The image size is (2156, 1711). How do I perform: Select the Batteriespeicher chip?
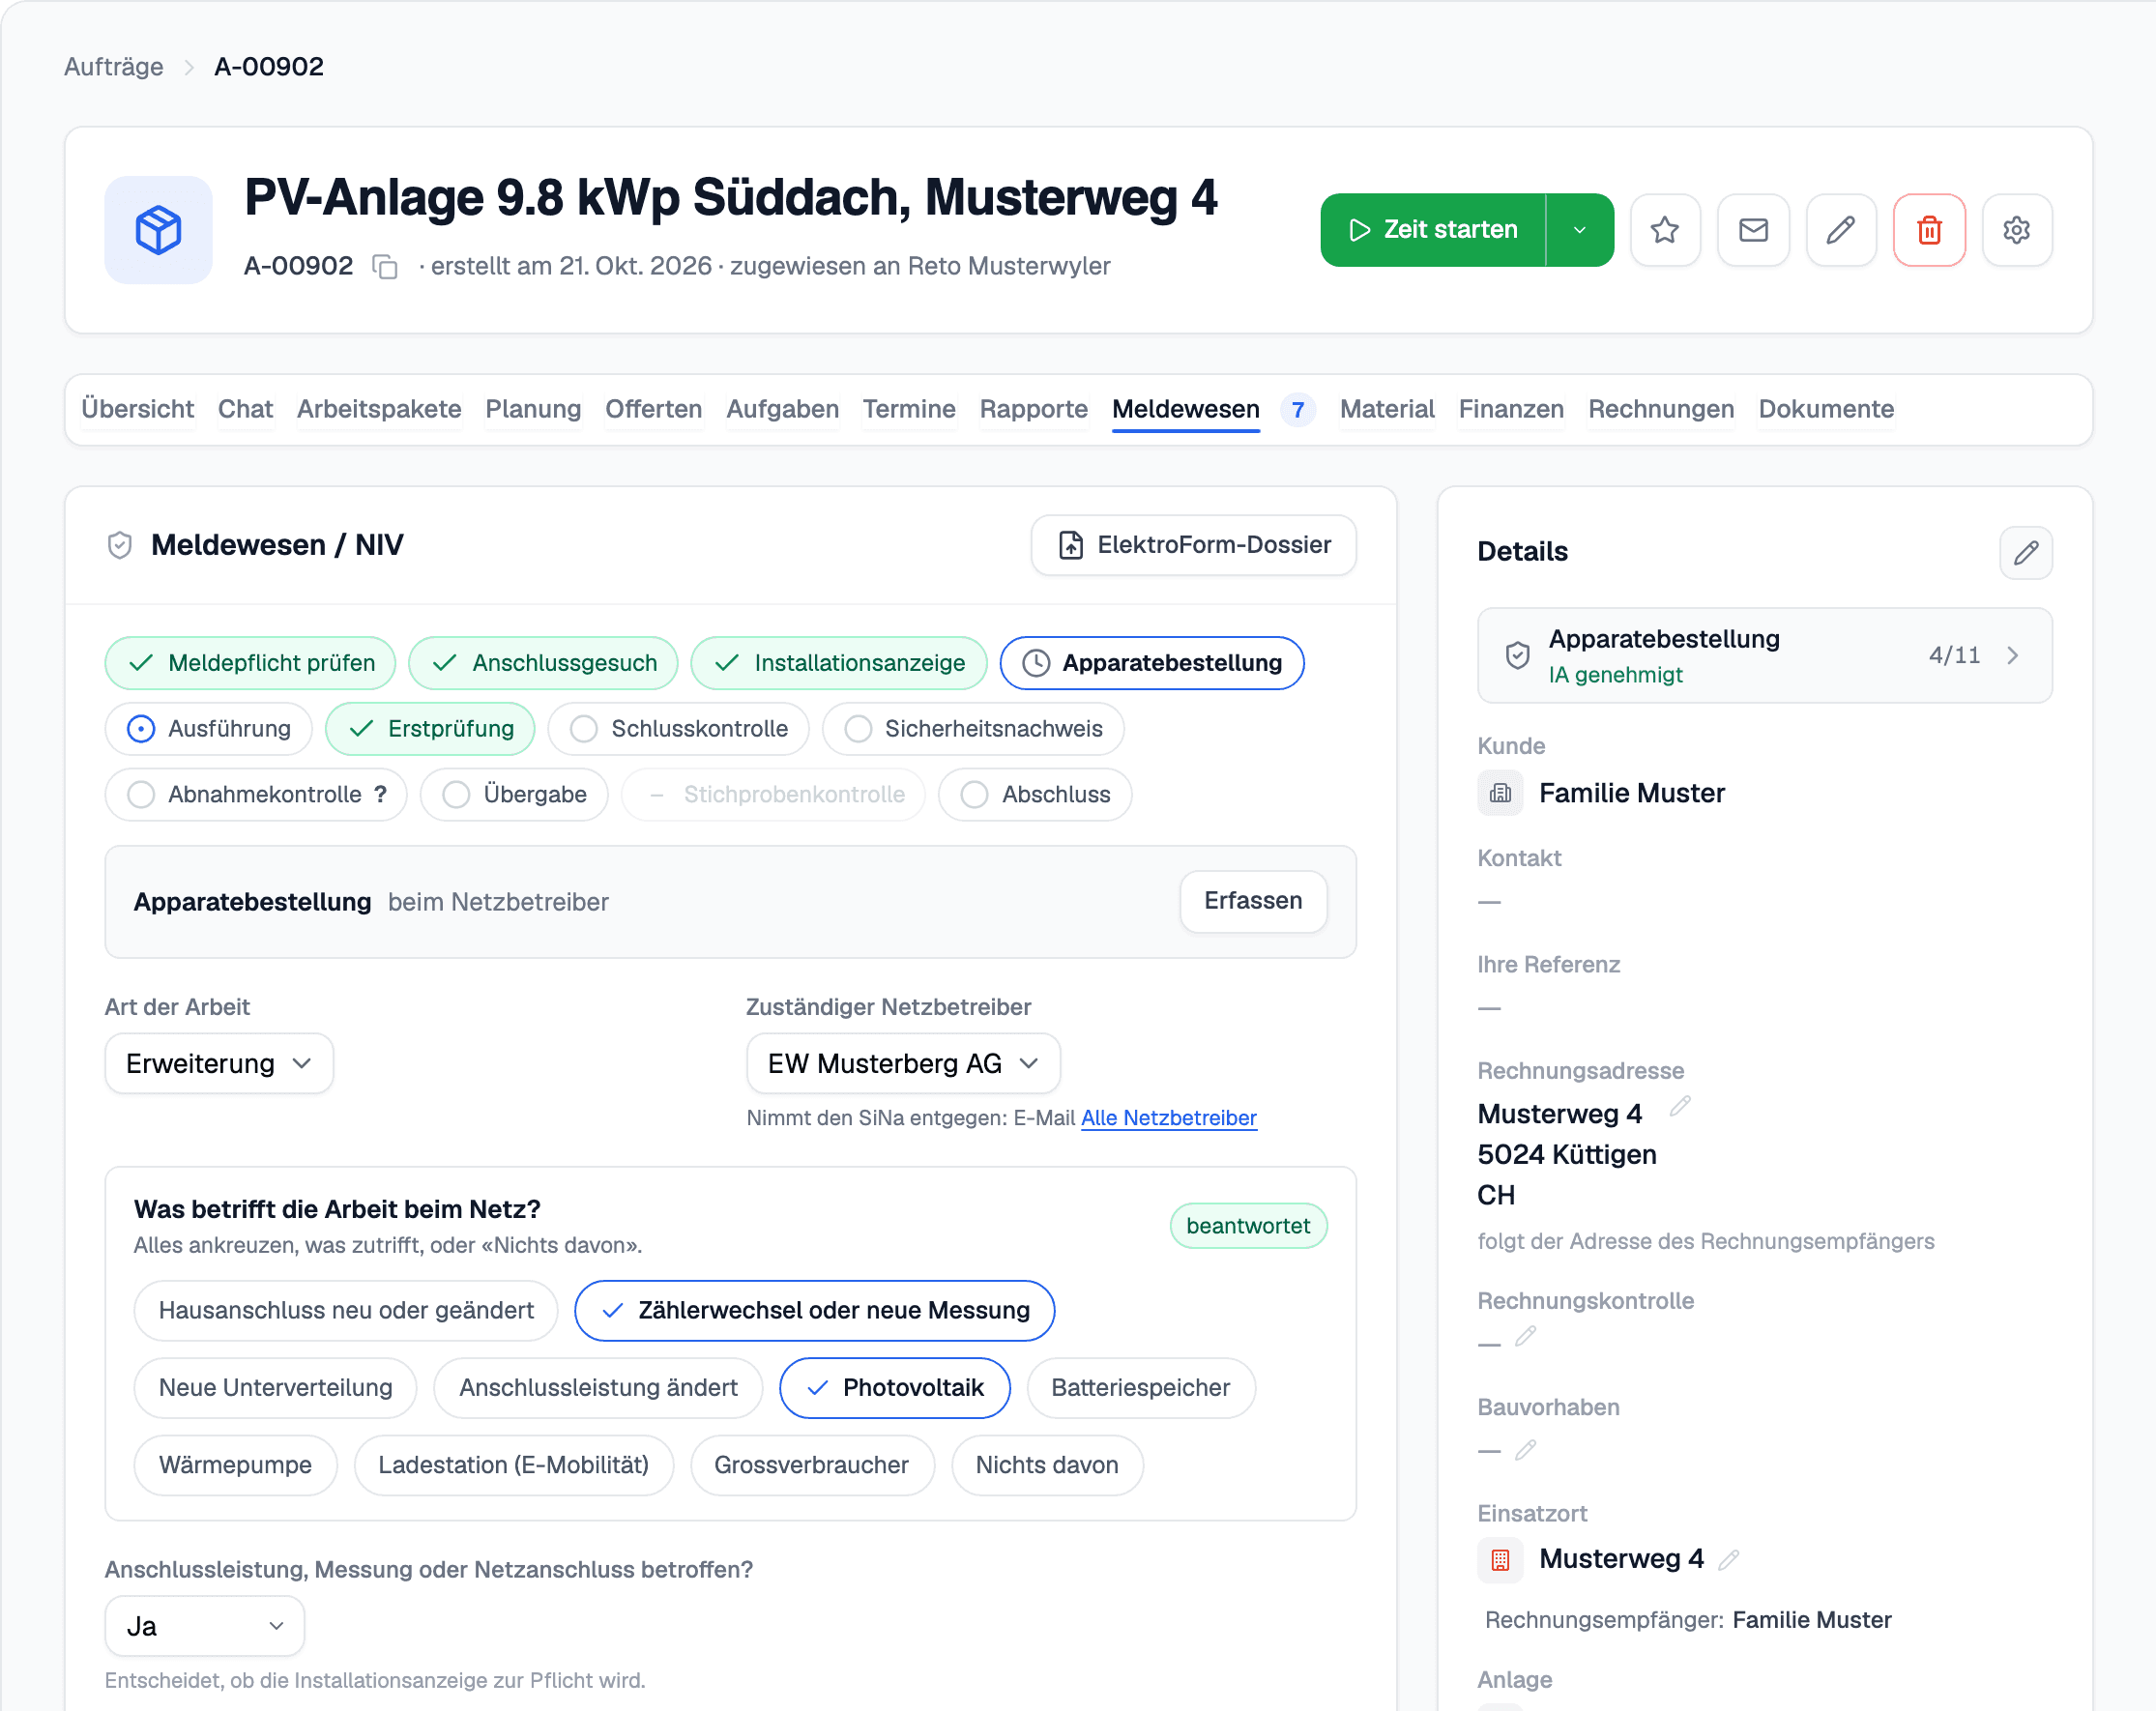tap(1140, 1387)
